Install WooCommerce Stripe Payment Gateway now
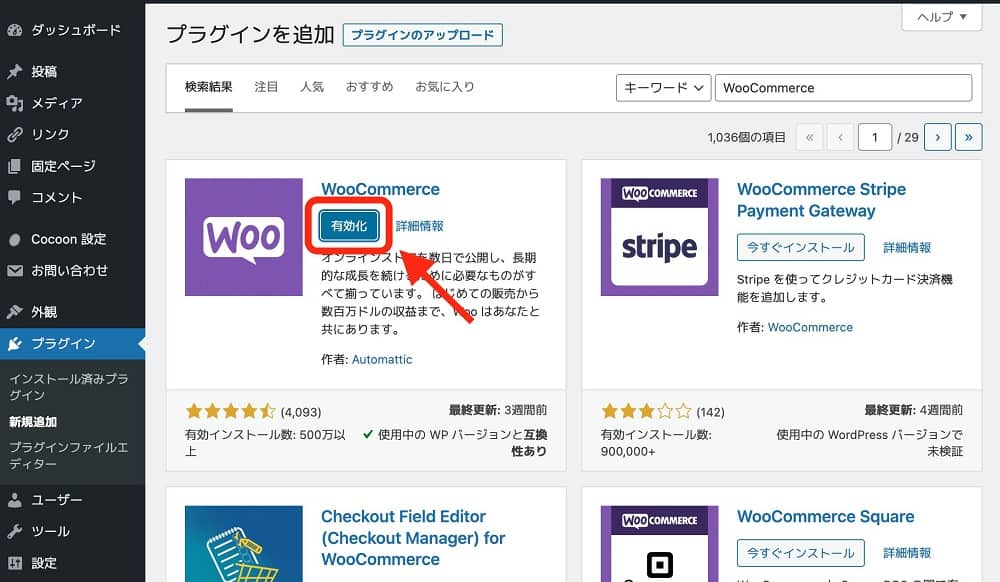Image resolution: width=1000 pixels, height=582 pixels. (x=800, y=247)
